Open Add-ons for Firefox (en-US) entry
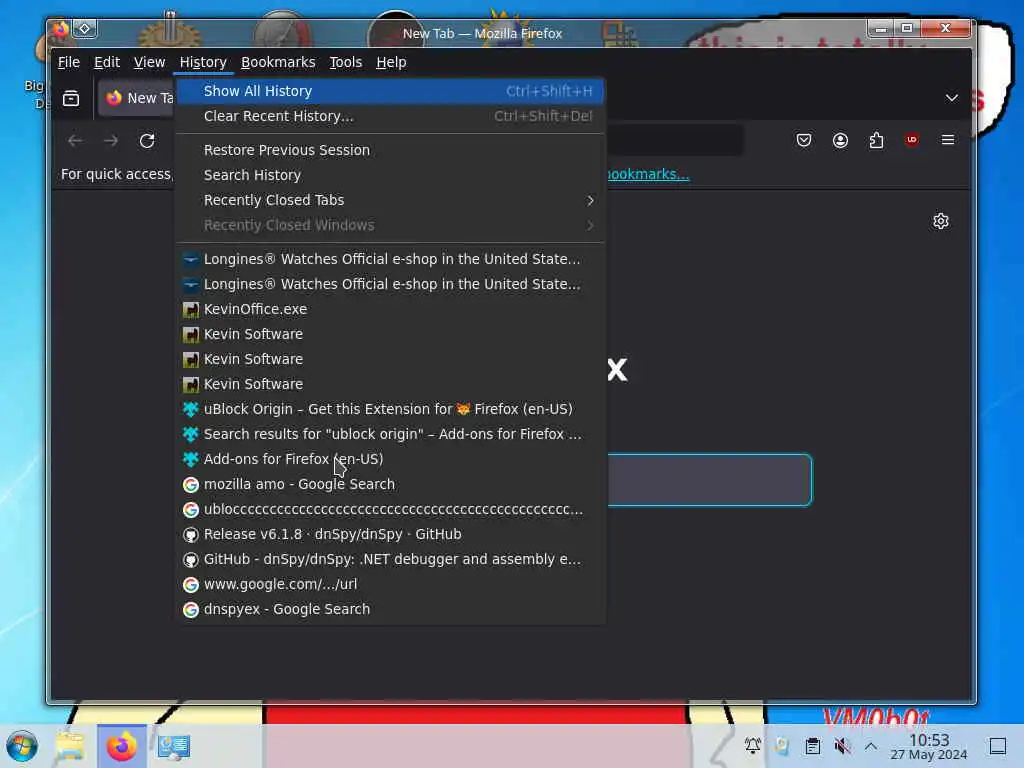The image size is (1024, 768). point(391,459)
